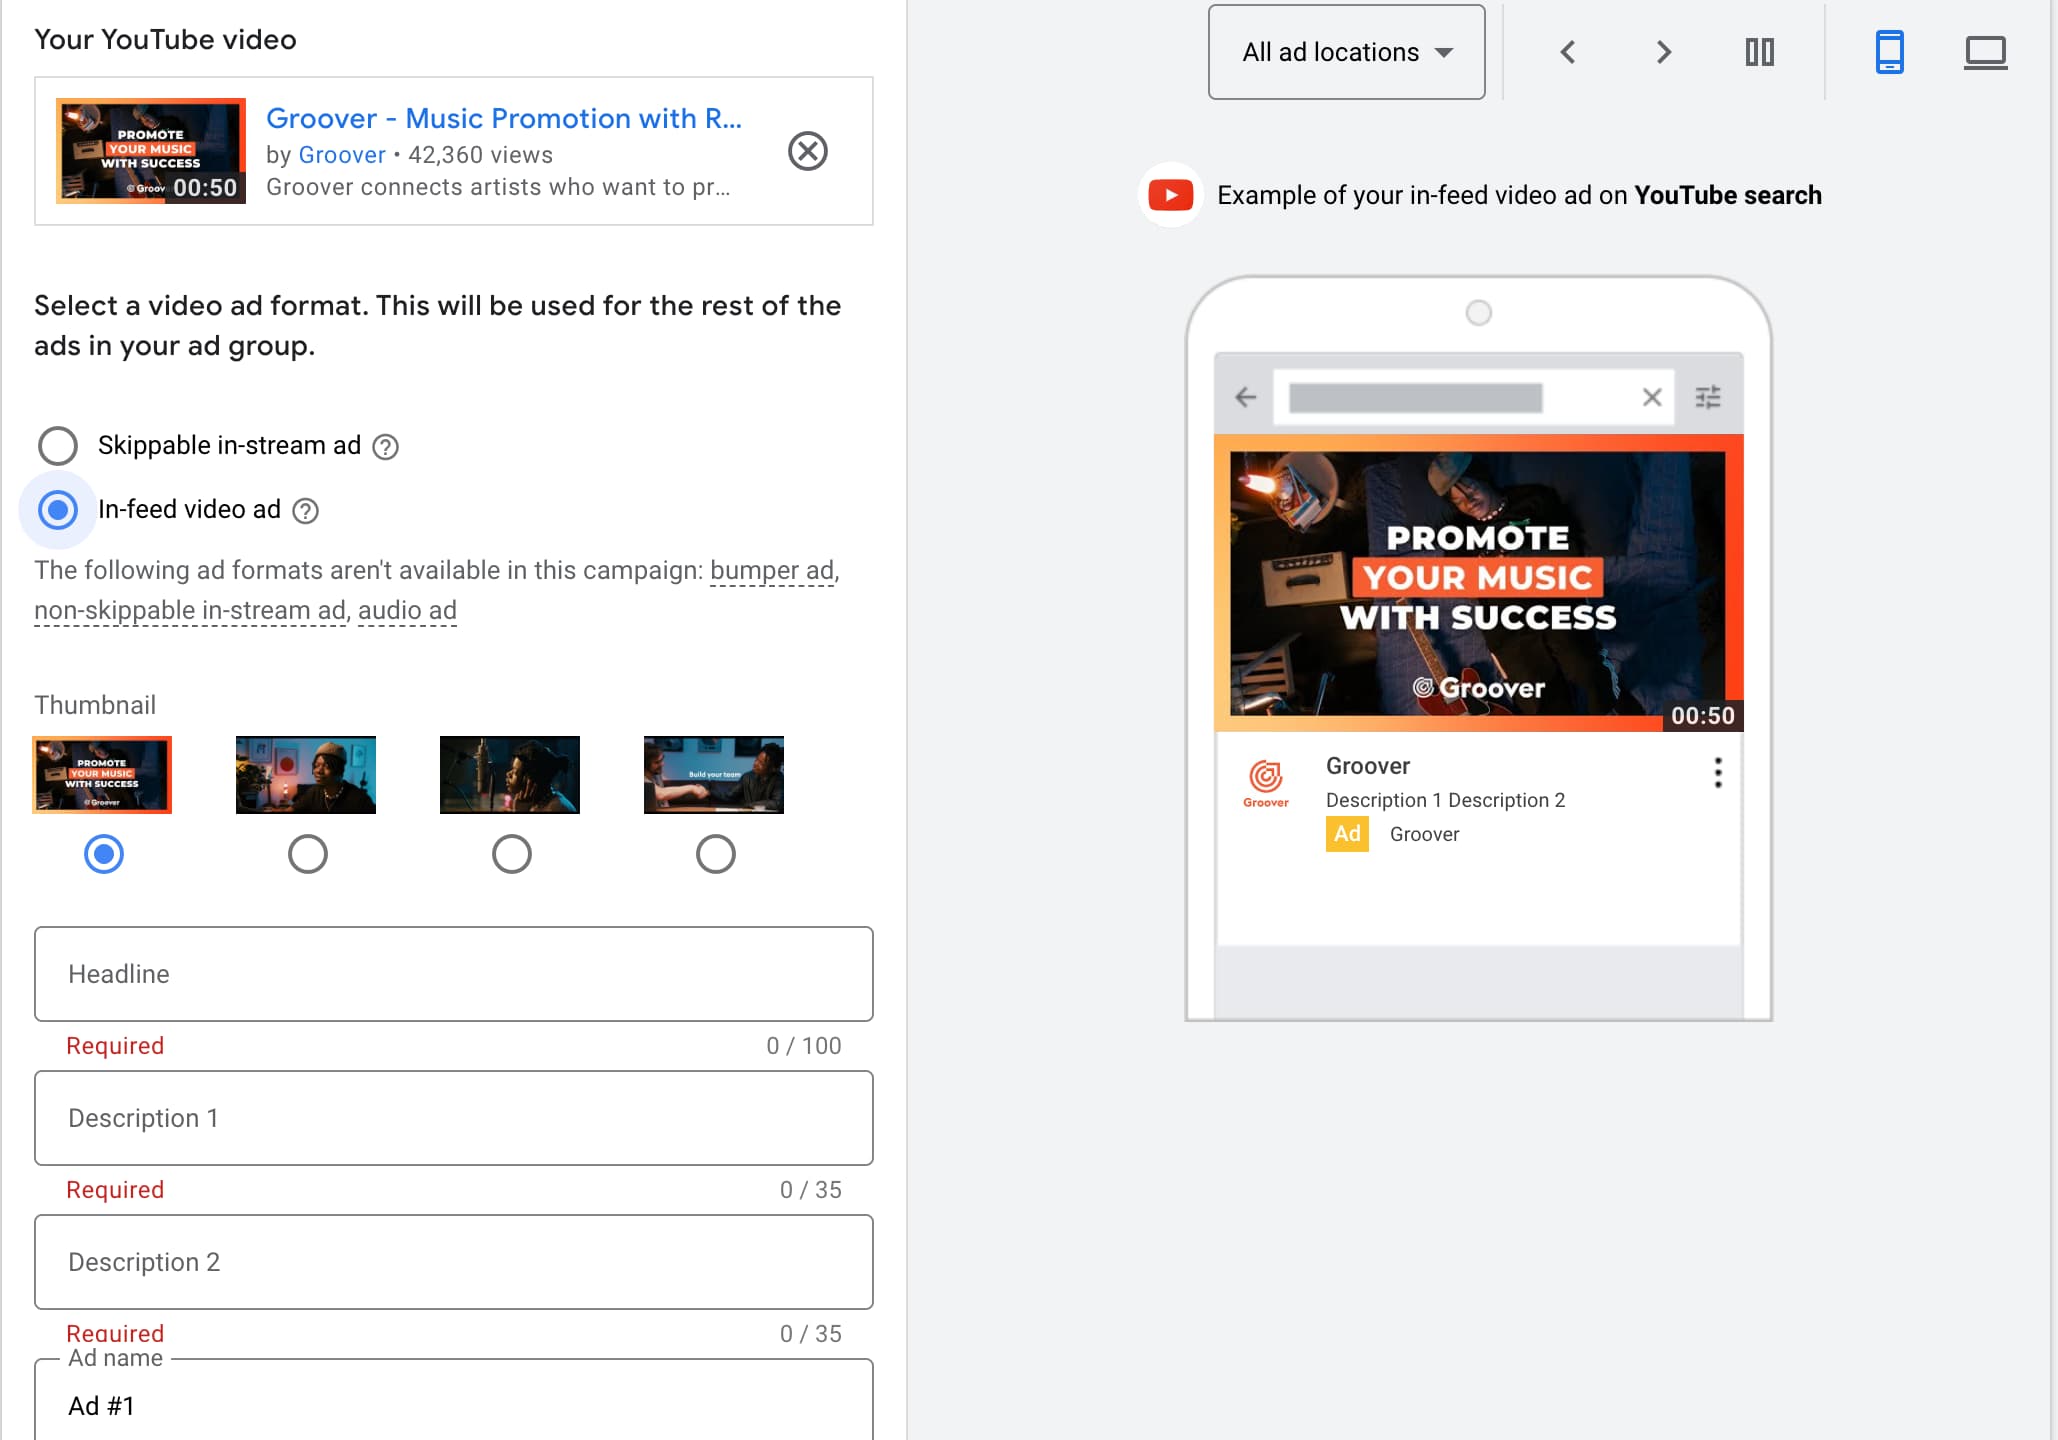This screenshot has width=2058, height=1440.
Task: Click the '42,360 views' text
Action: [480, 155]
